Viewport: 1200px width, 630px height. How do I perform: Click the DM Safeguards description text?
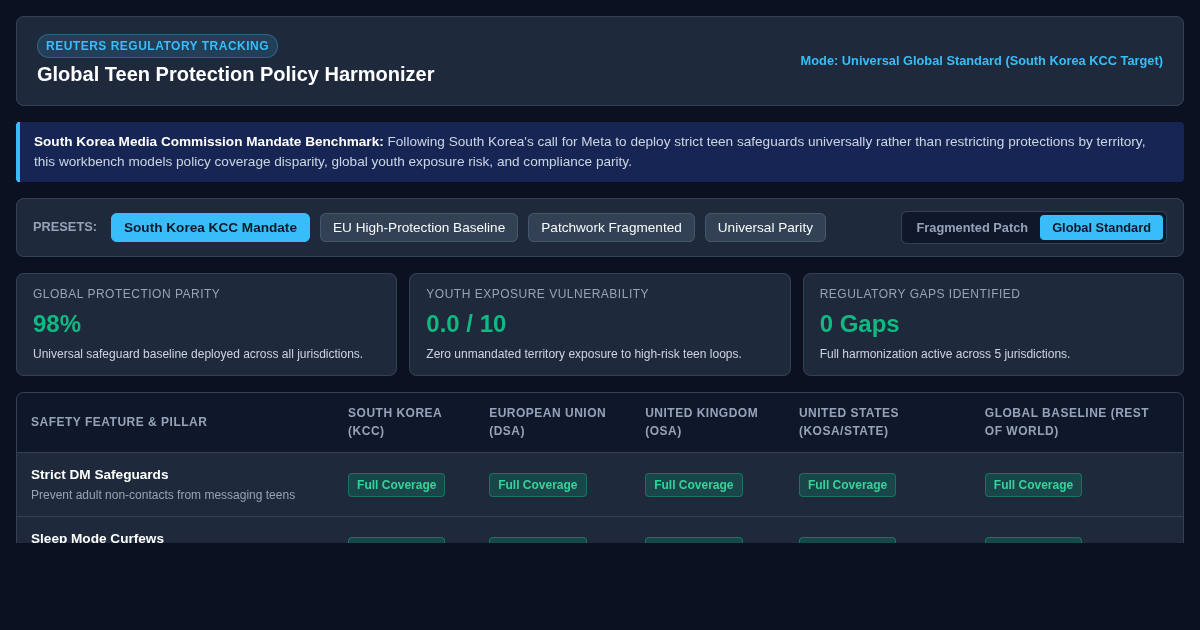tap(163, 495)
